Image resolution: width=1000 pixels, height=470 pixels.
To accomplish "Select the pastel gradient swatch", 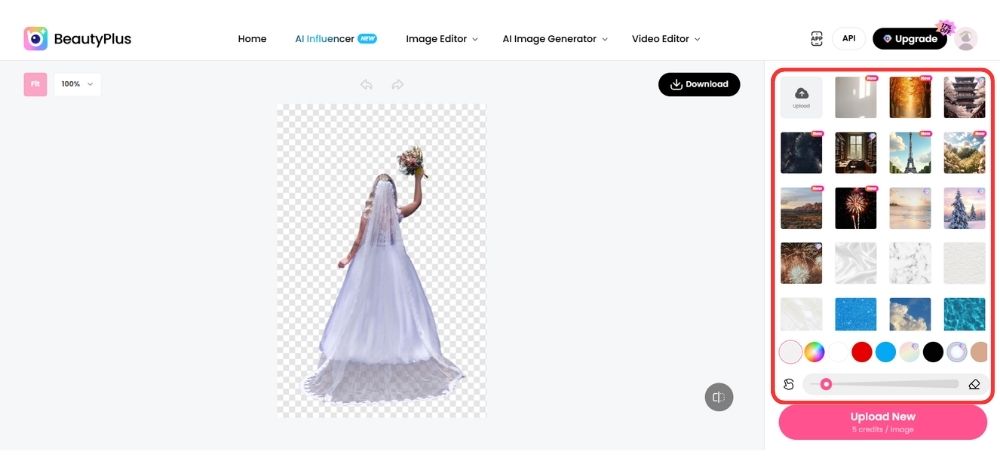I will [909, 351].
